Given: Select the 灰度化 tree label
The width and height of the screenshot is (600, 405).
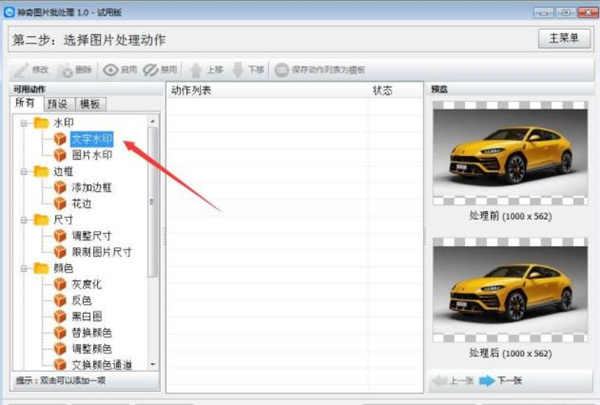Looking at the screenshot, I should click(x=87, y=284).
